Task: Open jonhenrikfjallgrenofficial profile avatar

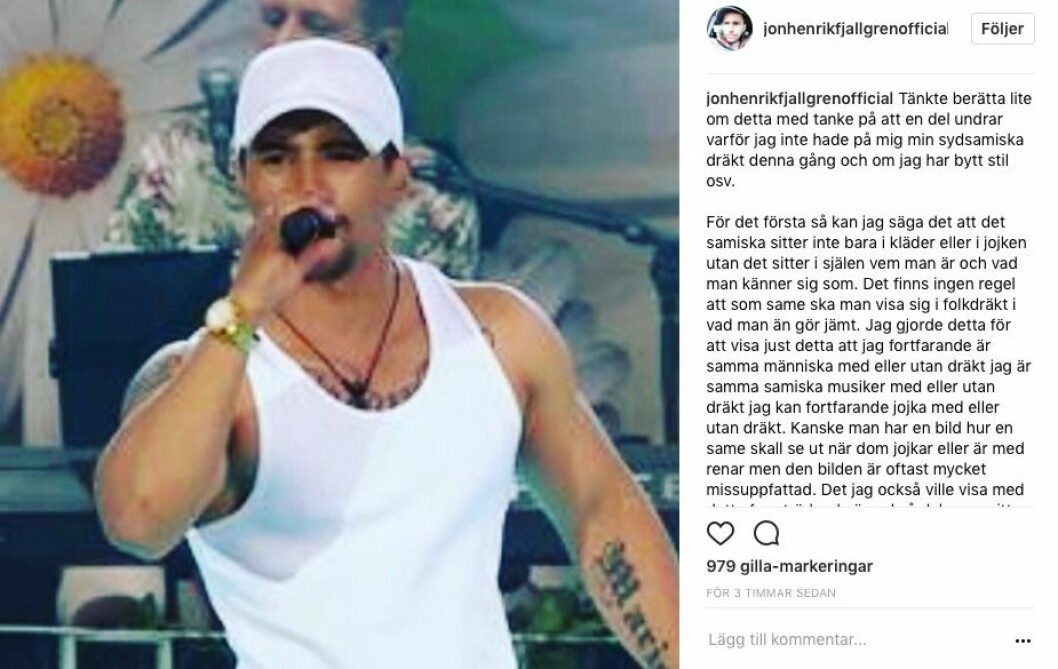Action: click(729, 28)
